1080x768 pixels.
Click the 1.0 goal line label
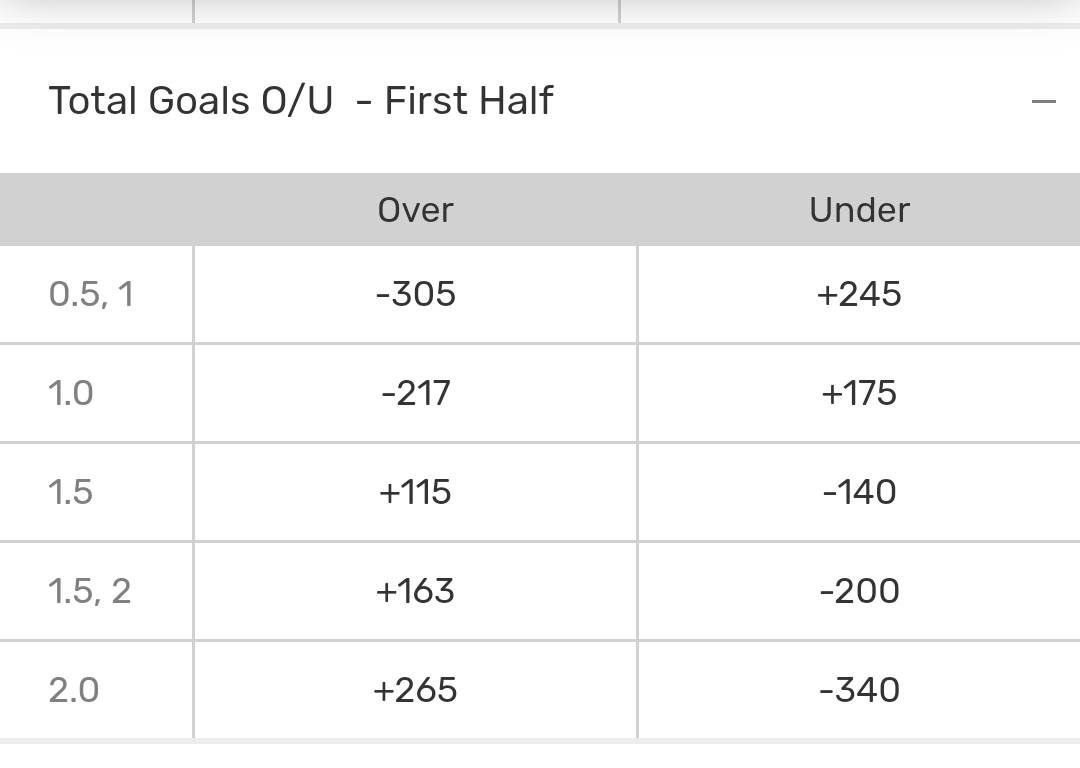[x=71, y=393]
